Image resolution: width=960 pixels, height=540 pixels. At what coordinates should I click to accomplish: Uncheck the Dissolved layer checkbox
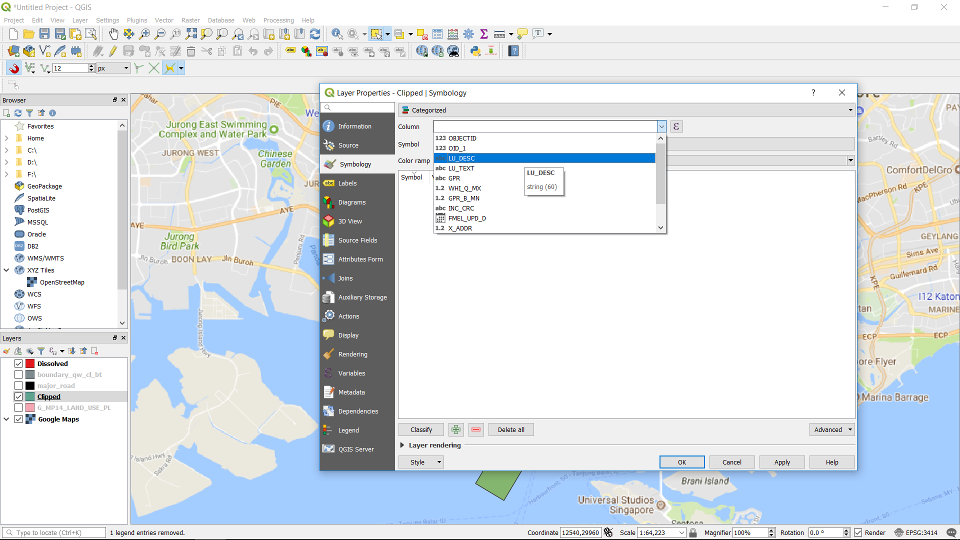[x=19, y=364]
